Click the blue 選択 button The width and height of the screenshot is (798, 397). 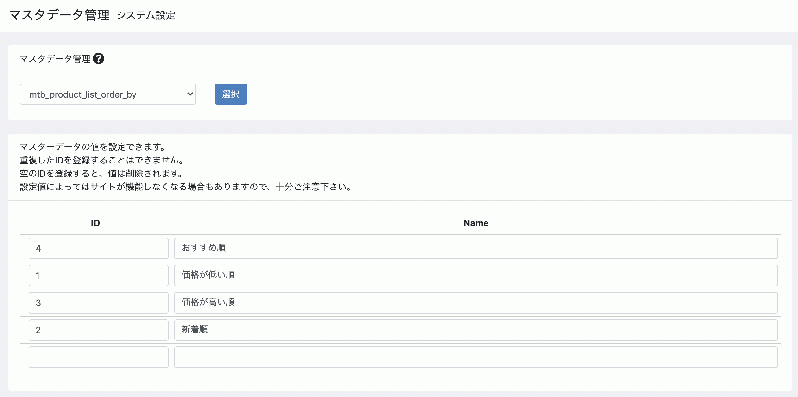coord(231,94)
